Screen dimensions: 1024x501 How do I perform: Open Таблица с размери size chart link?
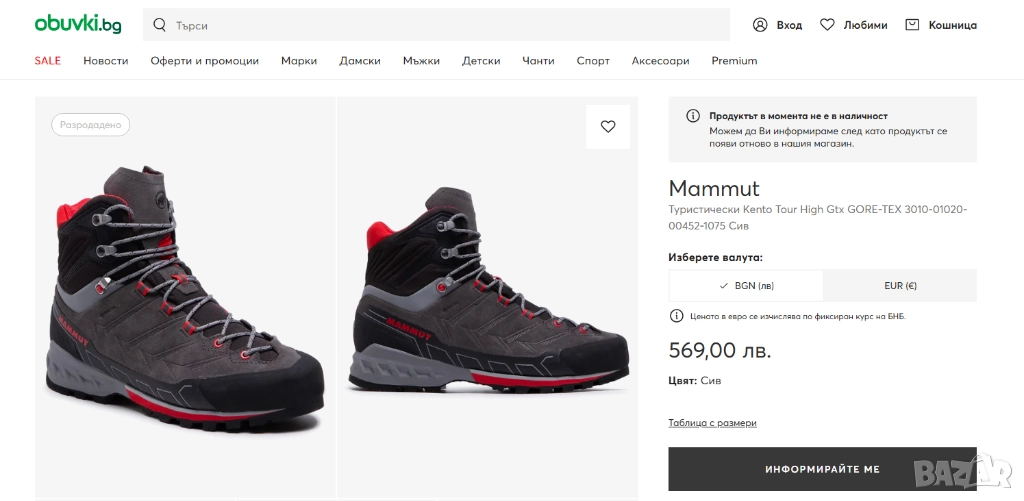click(712, 423)
